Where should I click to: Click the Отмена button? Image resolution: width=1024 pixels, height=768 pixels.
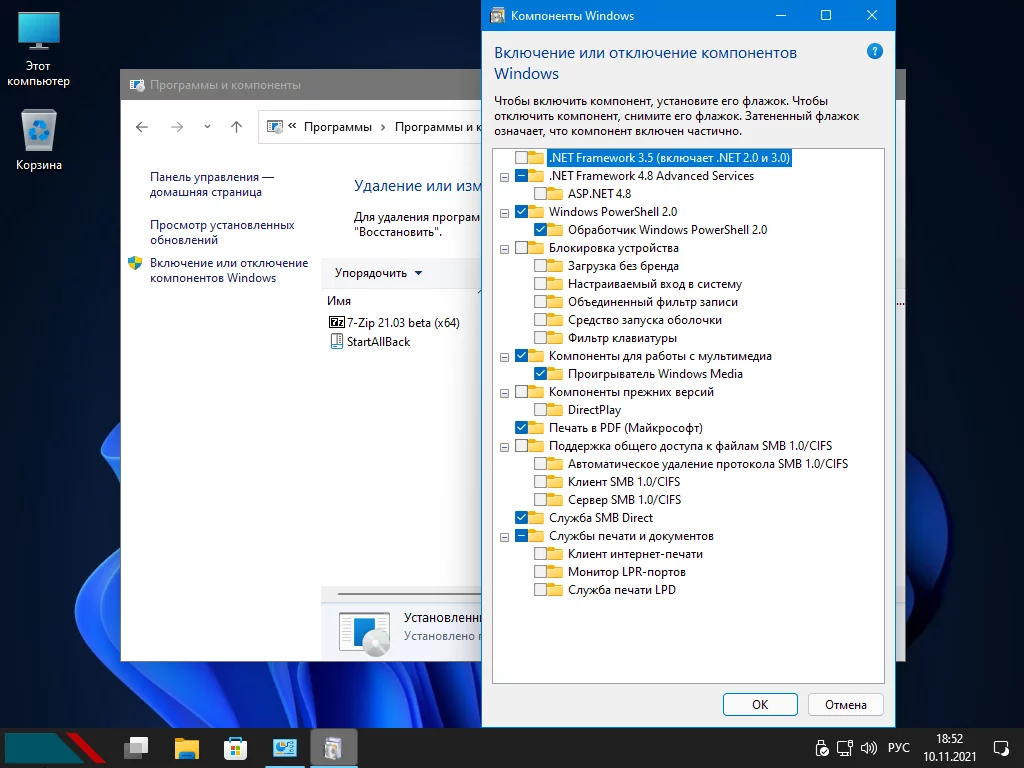click(x=845, y=705)
